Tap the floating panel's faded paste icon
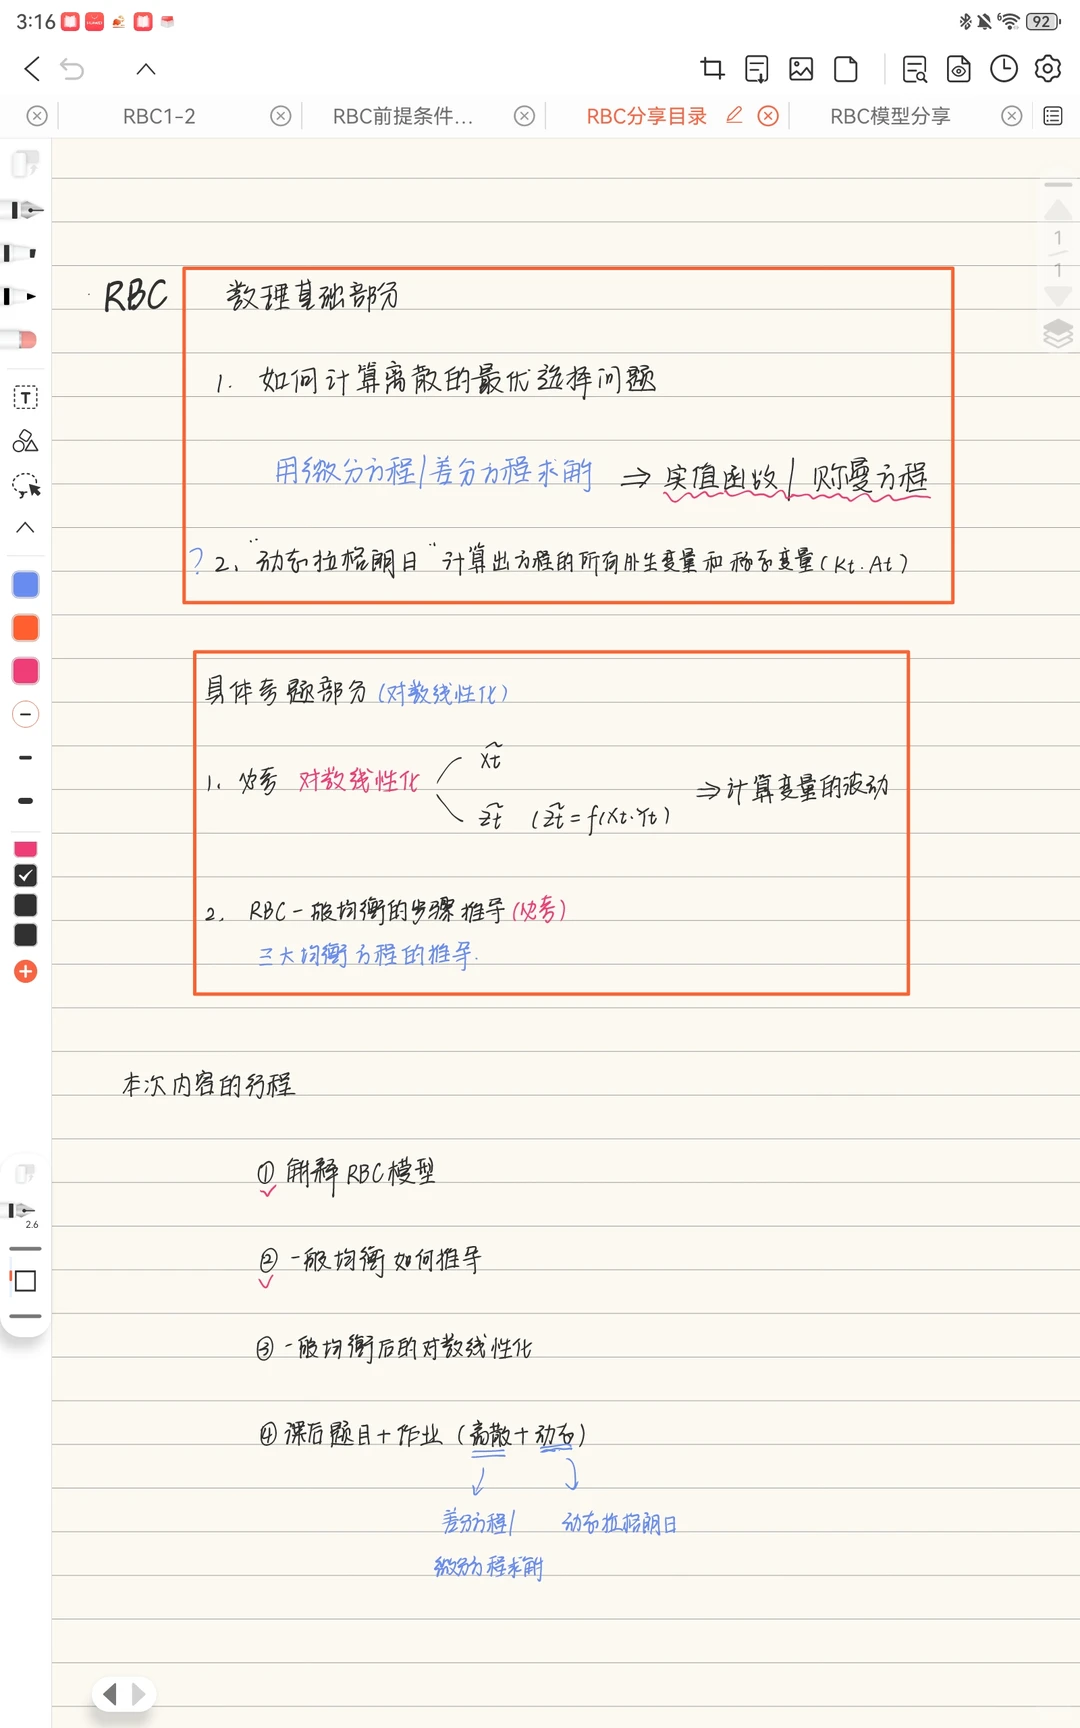The image size is (1080, 1728). click(25, 1173)
